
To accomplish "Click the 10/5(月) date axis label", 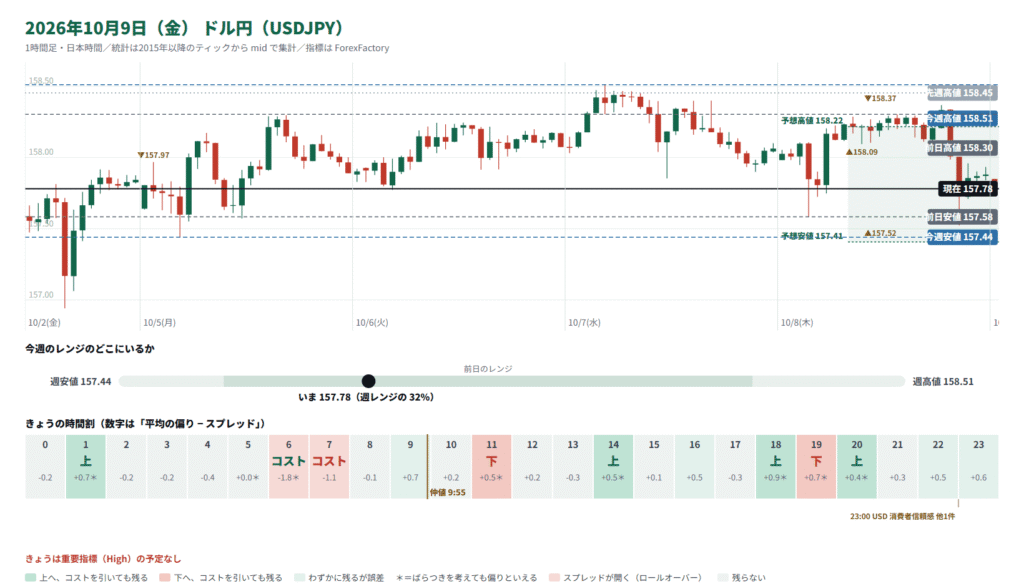I will pyautogui.click(x=159, y=323).
